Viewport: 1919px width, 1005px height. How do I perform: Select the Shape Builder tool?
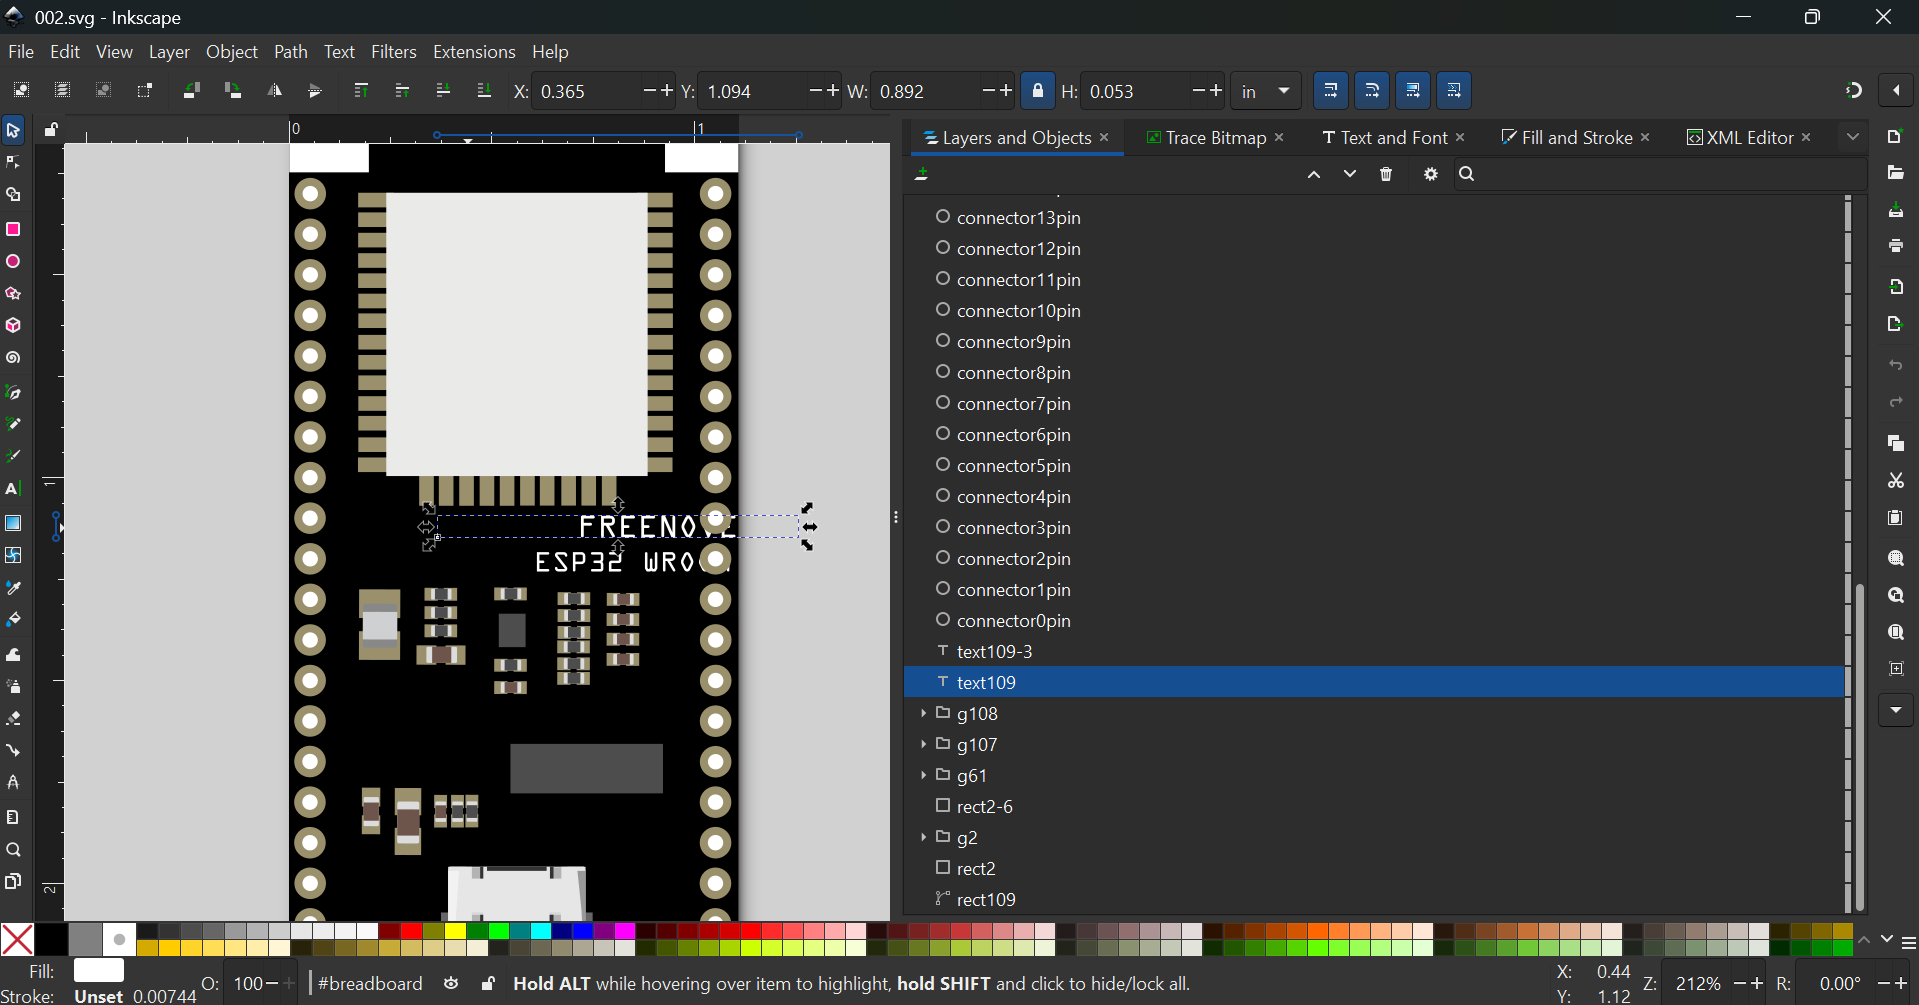coord(13,195)
